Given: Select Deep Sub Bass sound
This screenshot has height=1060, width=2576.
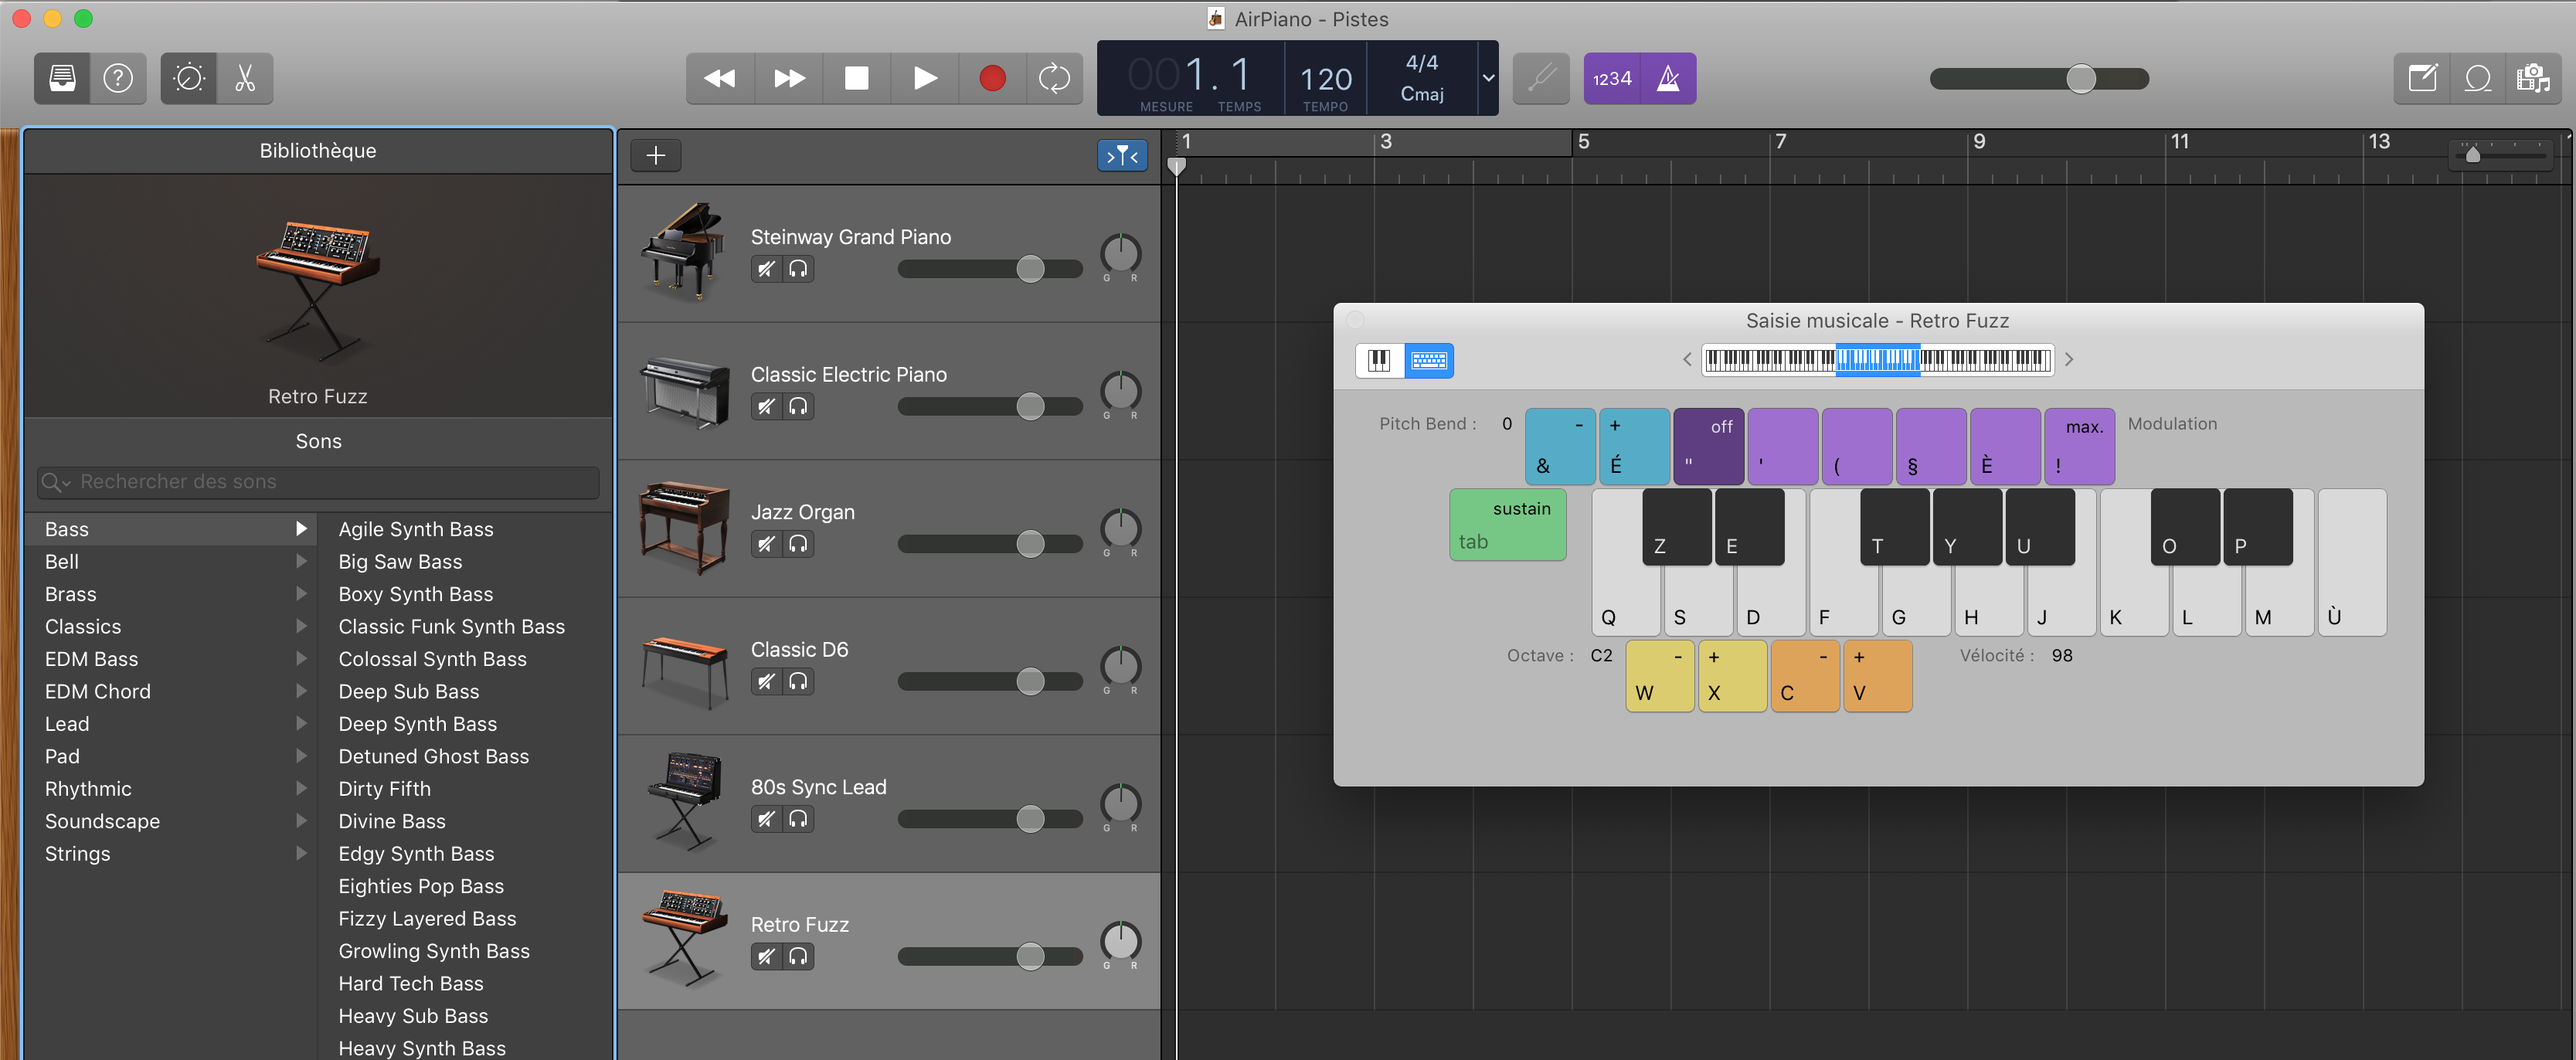Looking at the screenshot, I should click(x=408, y=692).
